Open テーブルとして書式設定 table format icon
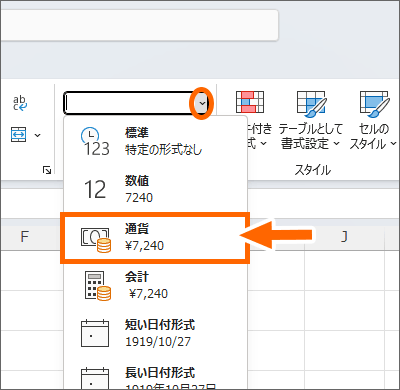This screenshot has height=390, width=400. [311, 104]
